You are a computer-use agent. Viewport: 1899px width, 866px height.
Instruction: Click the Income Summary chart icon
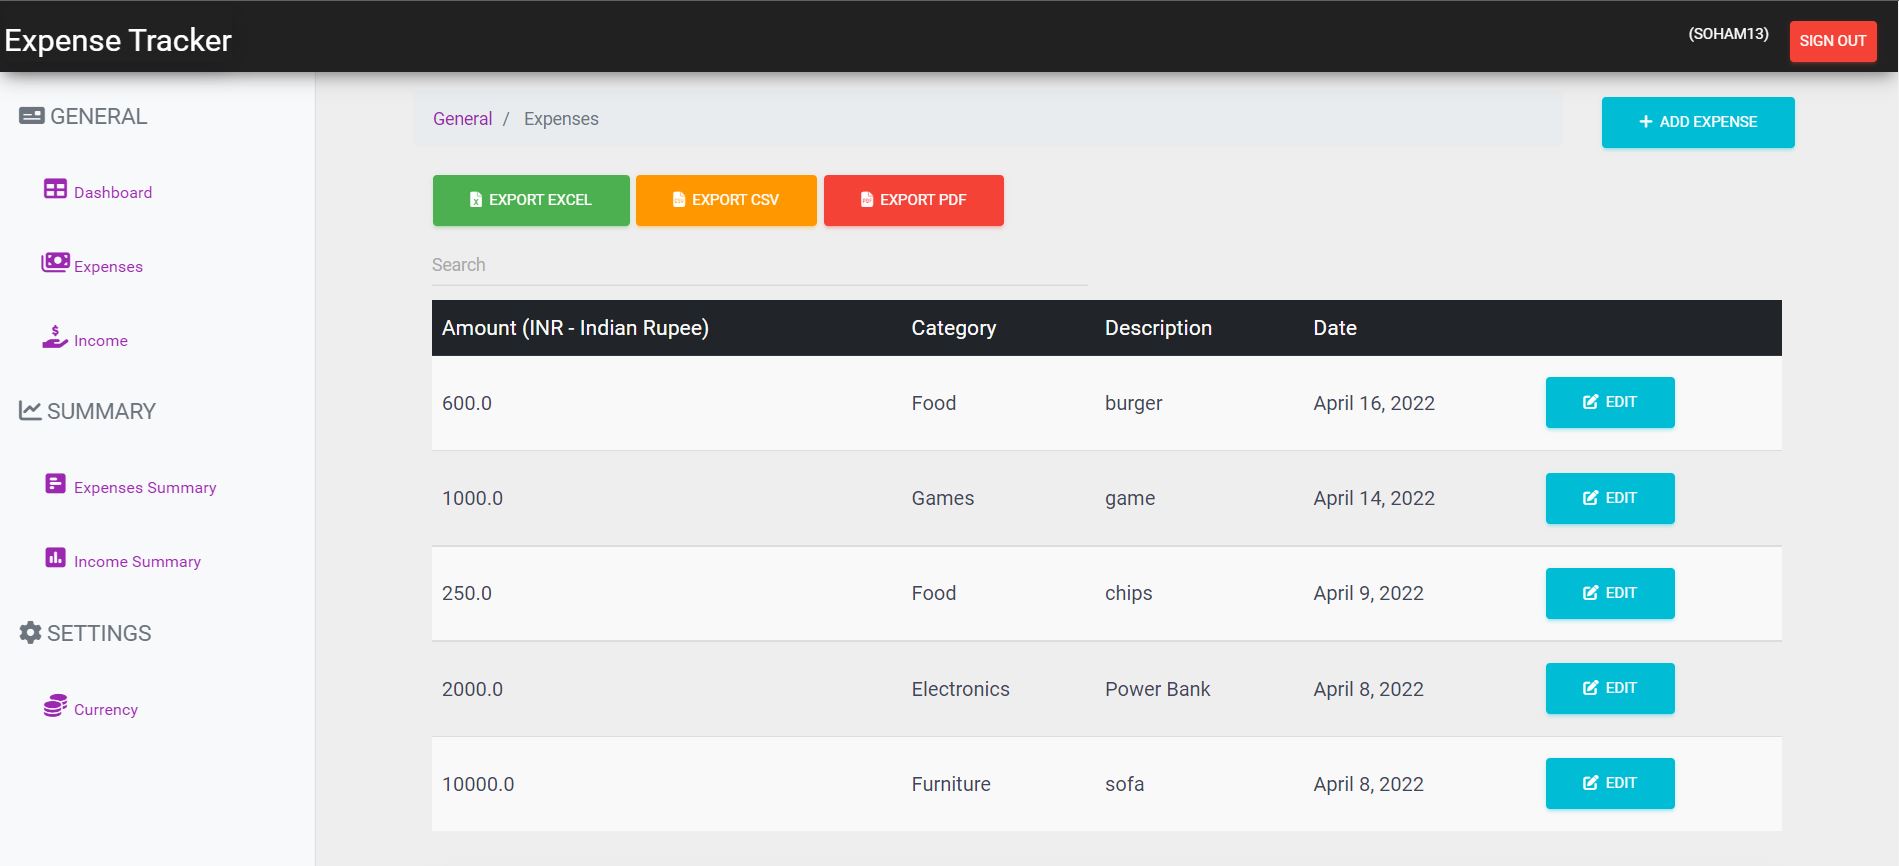(55, 558)
